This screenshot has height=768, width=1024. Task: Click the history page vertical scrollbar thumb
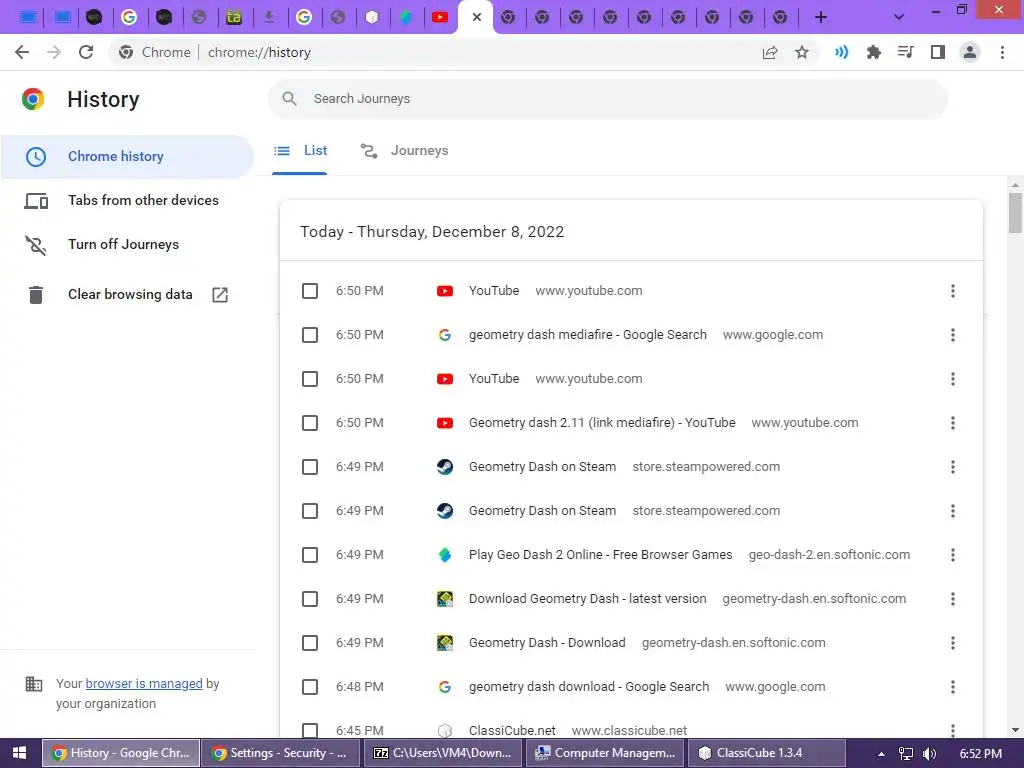pos(1015,213)
